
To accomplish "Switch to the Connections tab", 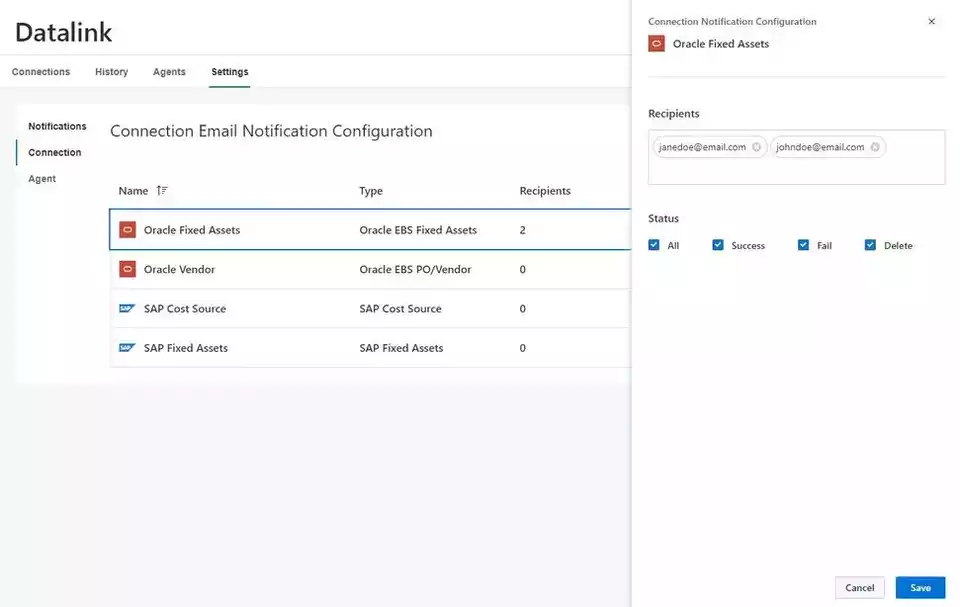I will pyautogui.click(x=41, y=72).
